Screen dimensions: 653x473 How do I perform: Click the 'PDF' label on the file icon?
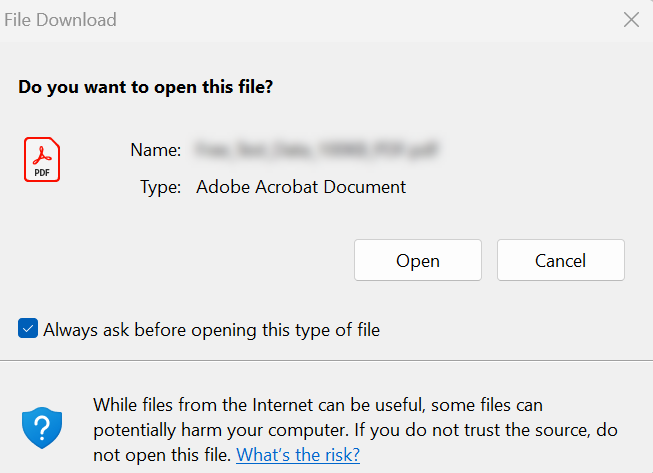(42, 172)
